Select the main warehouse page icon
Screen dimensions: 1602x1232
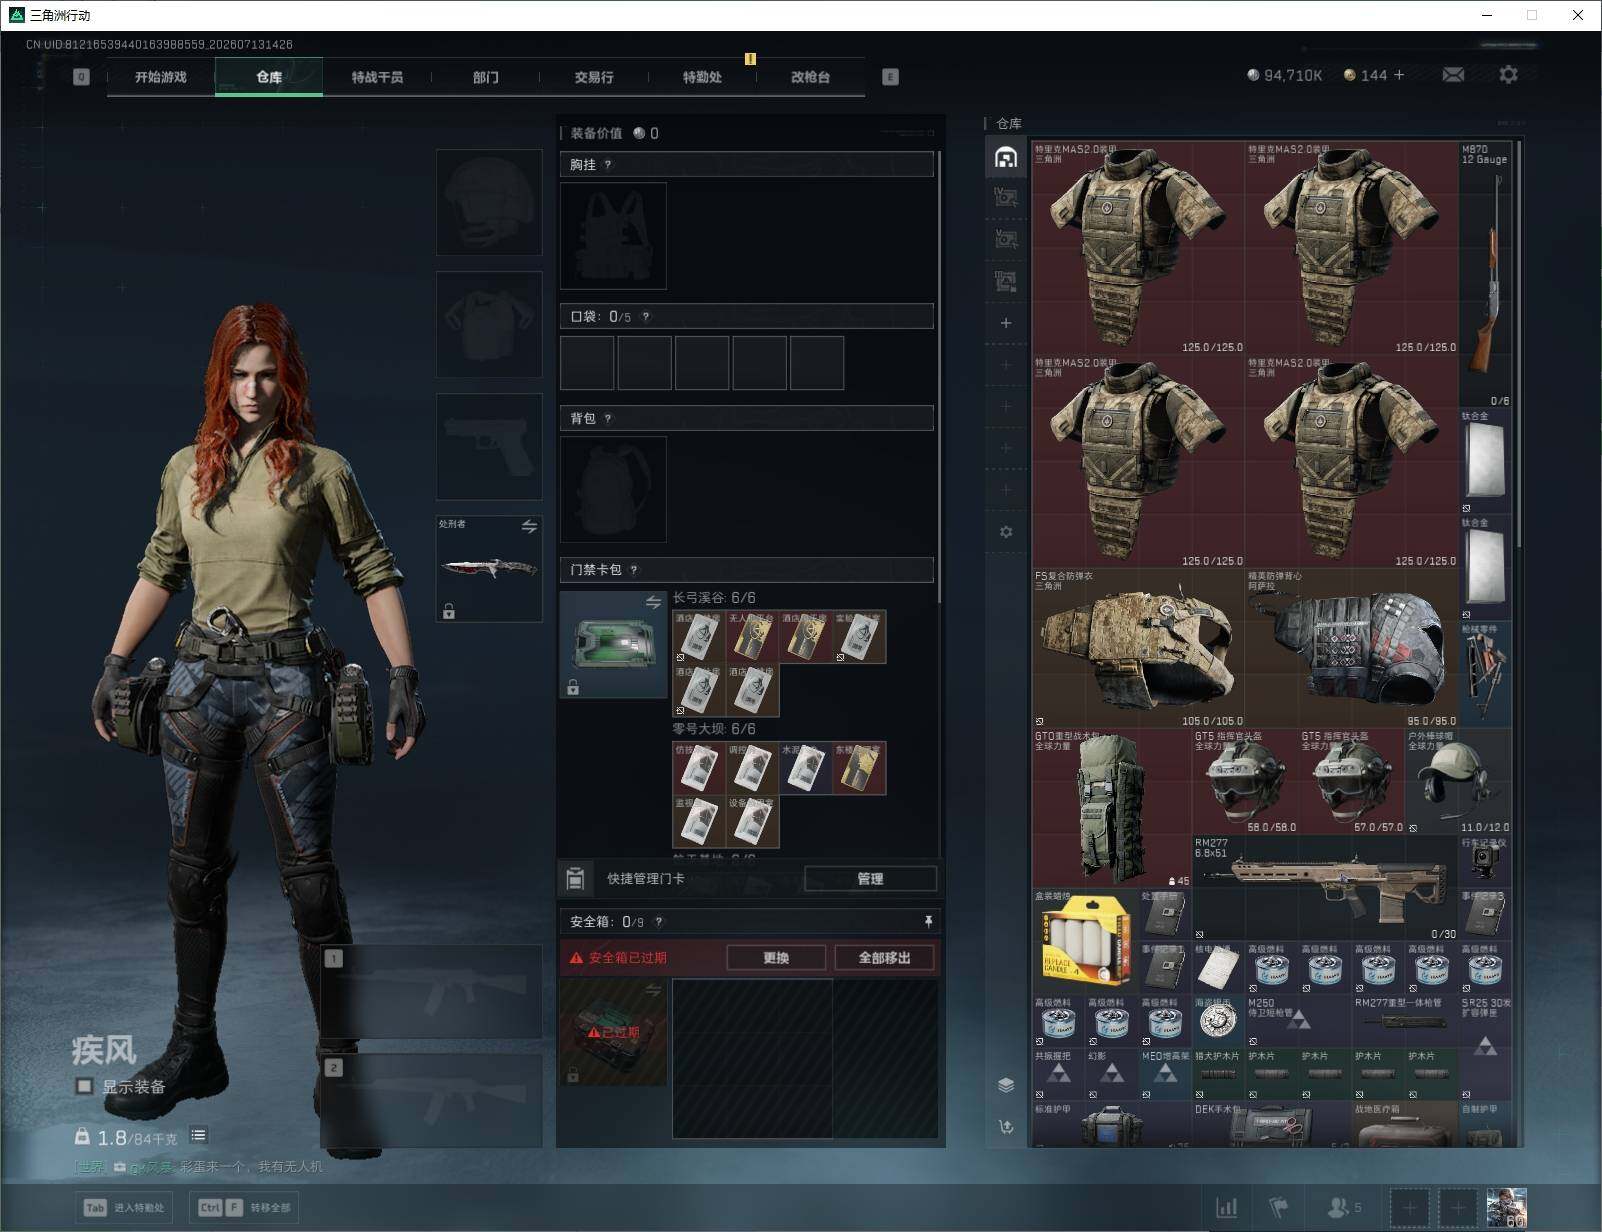click(x=1006, y=156)
